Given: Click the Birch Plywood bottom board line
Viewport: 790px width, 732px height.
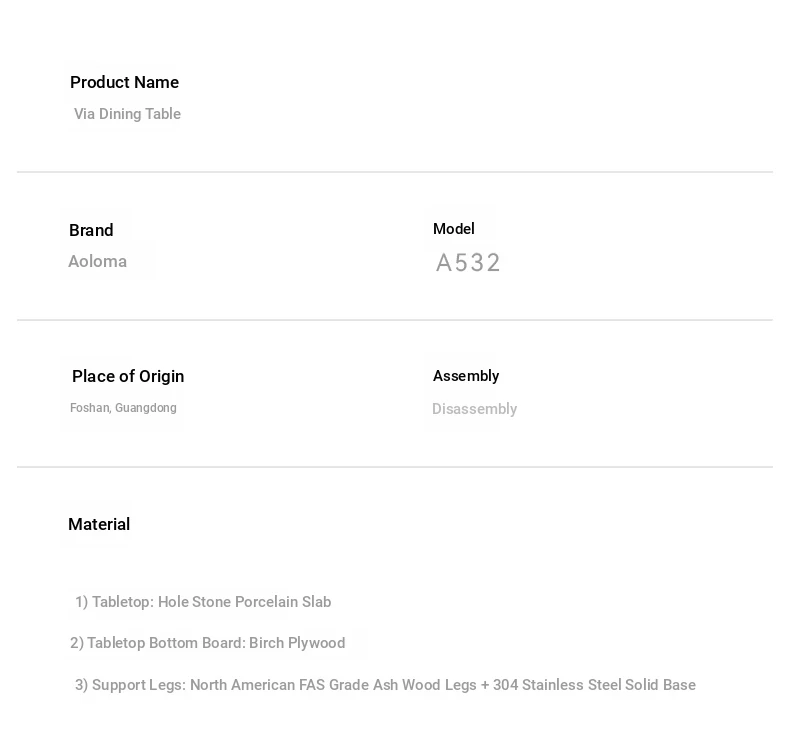Looking at the screenshot, I should coord(208,643).
